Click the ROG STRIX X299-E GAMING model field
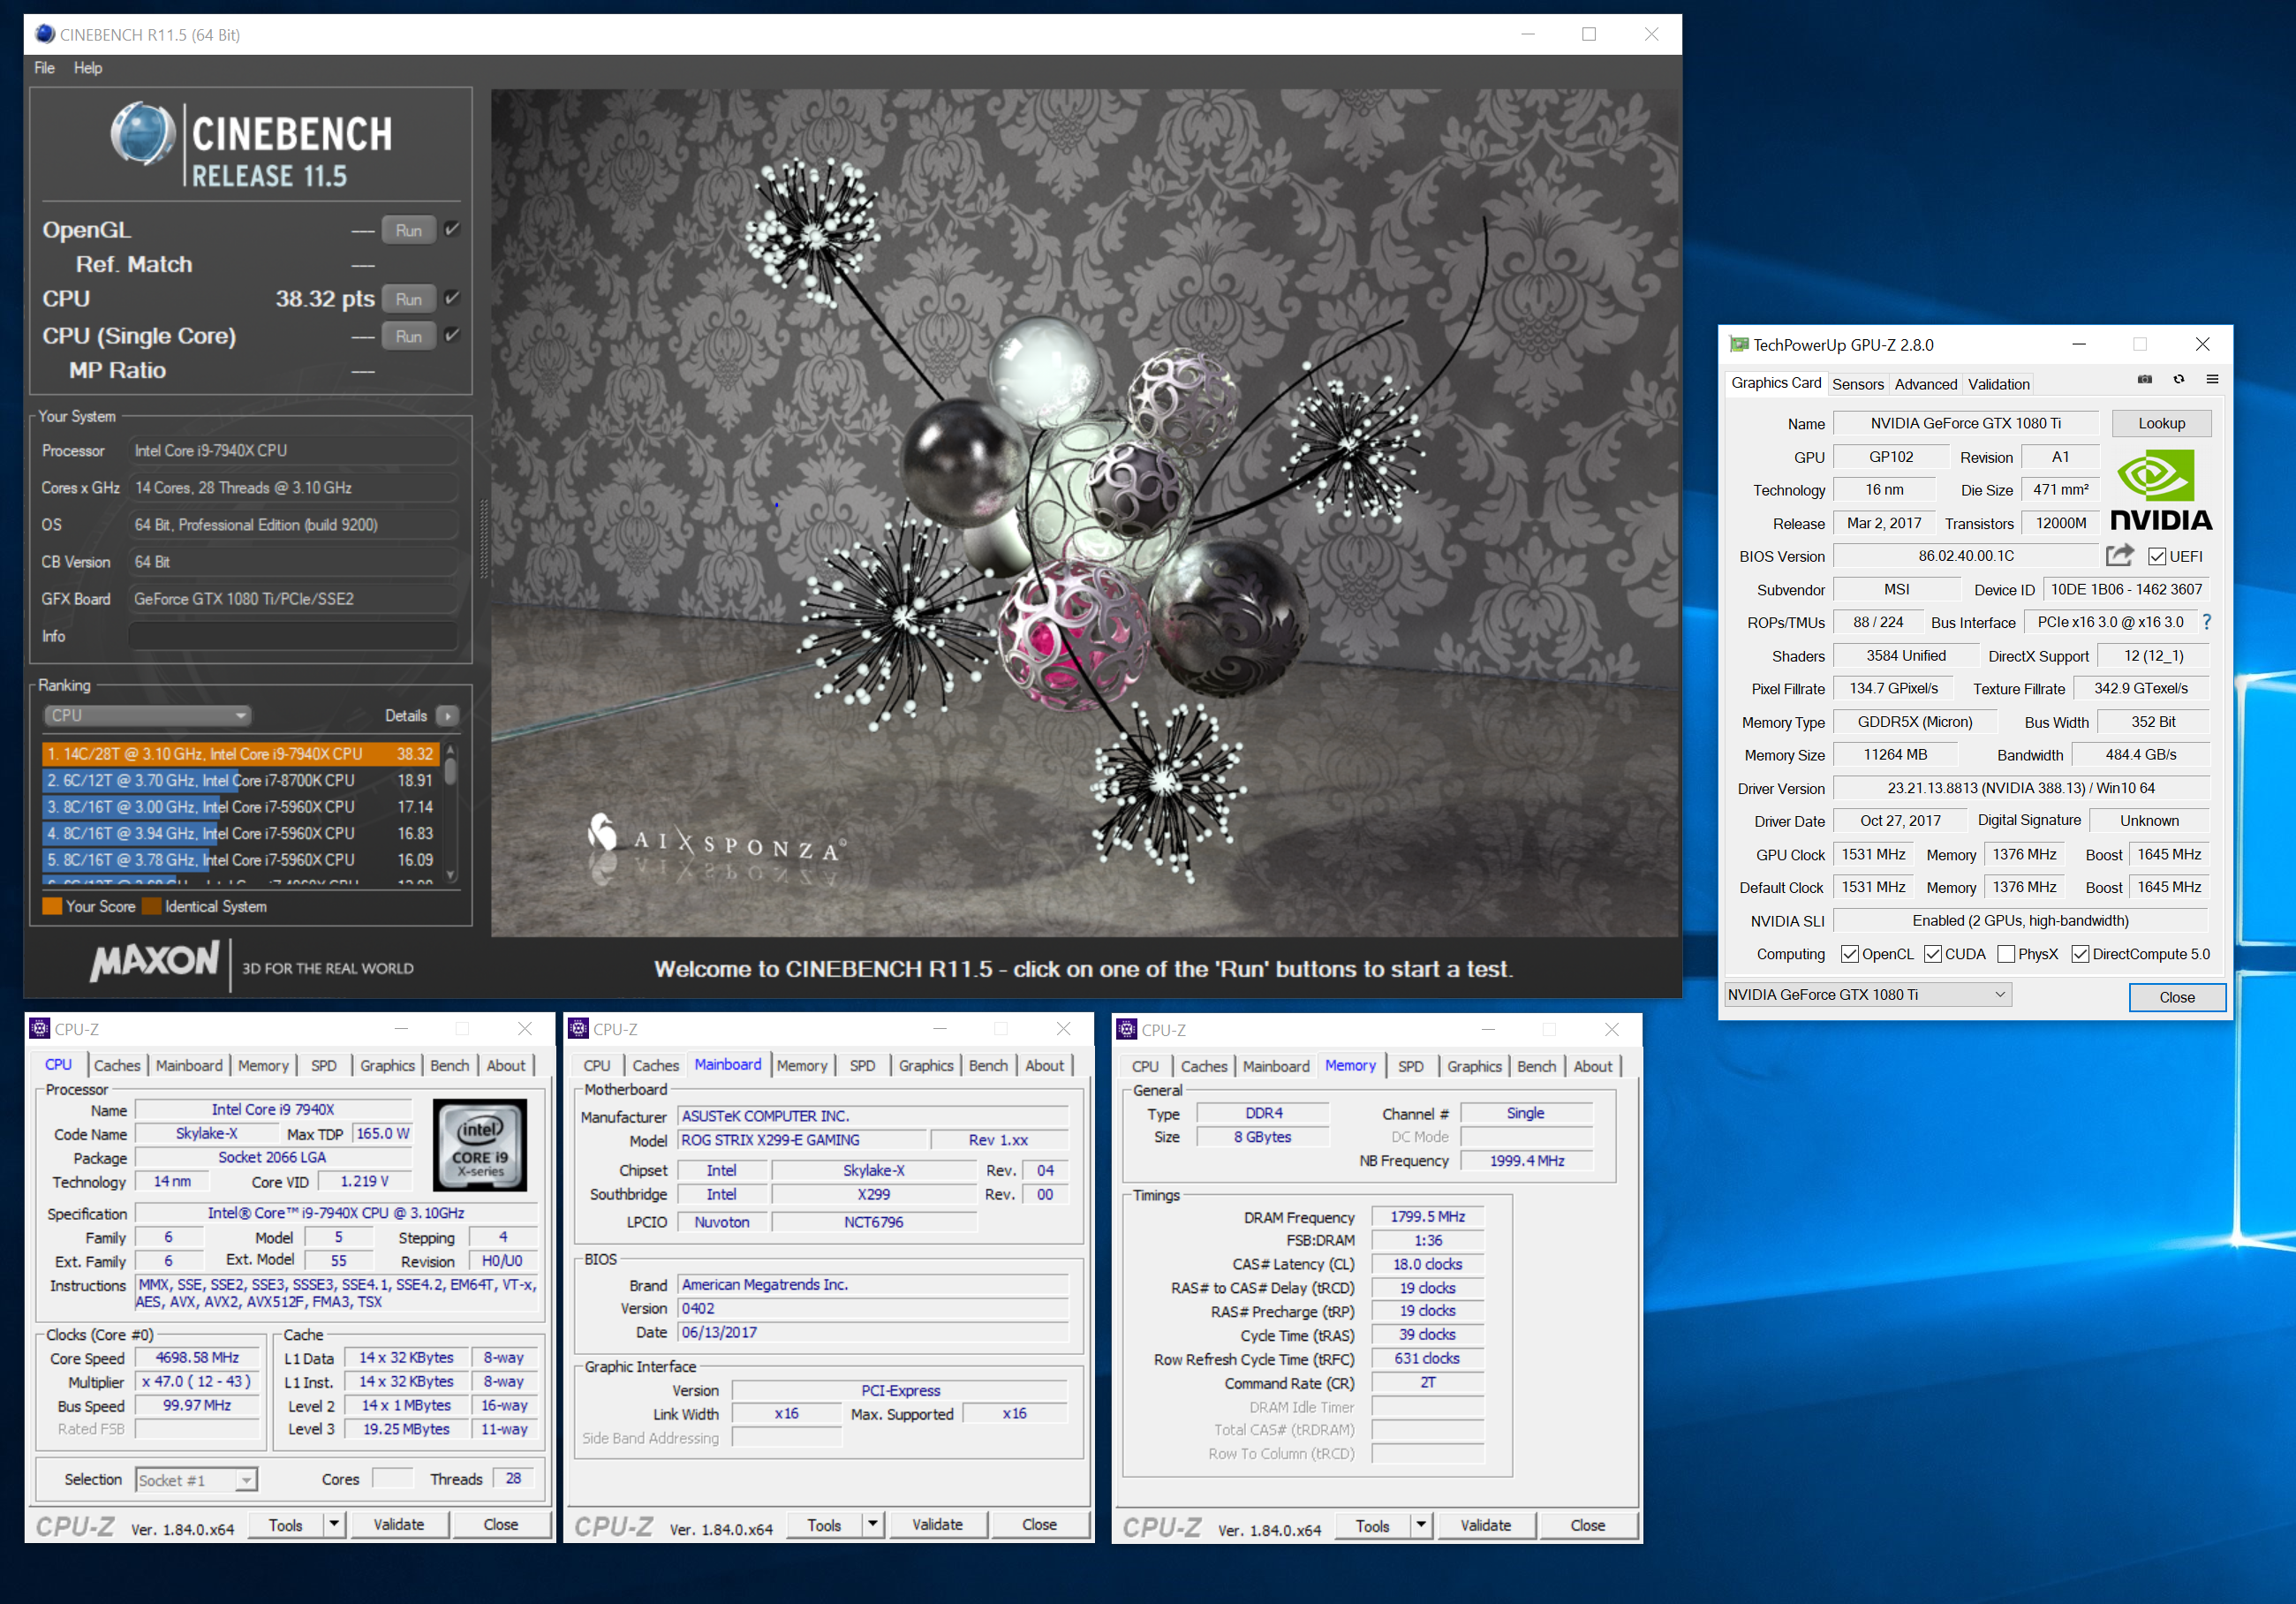The height and width of the screenshot is (1604, 2296). point(802,1140)
